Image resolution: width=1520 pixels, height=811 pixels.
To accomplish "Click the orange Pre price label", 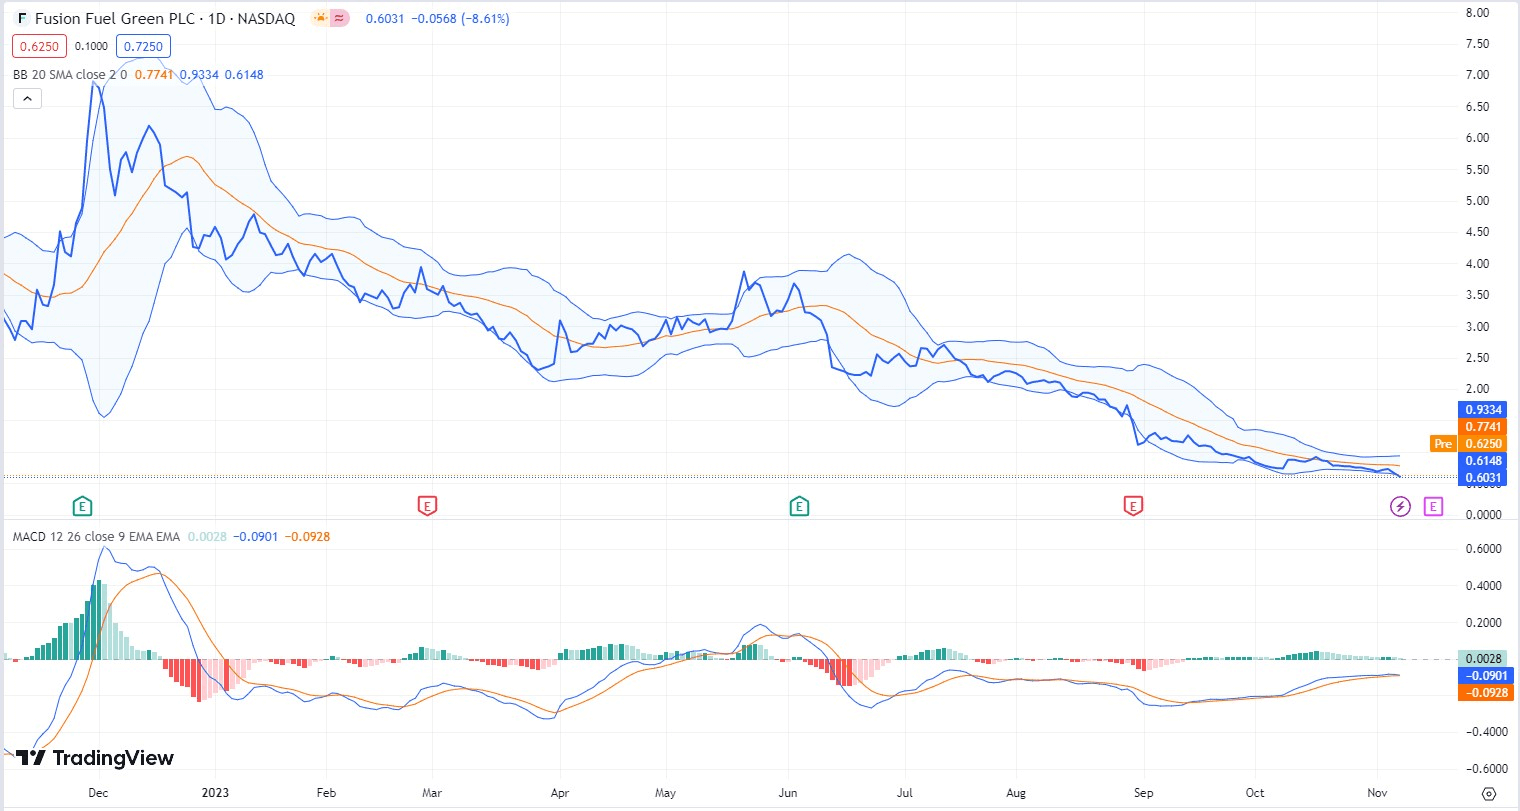I will pyautogui.click(x=1442, y=444).
